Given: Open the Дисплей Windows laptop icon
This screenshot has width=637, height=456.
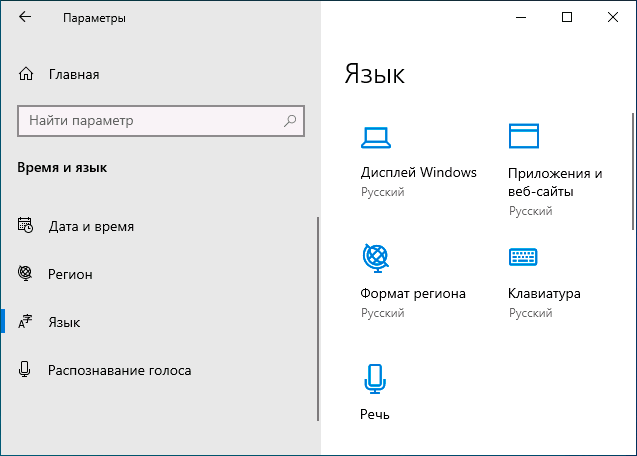Looking at the screenshot, I should tap(376, 138).
